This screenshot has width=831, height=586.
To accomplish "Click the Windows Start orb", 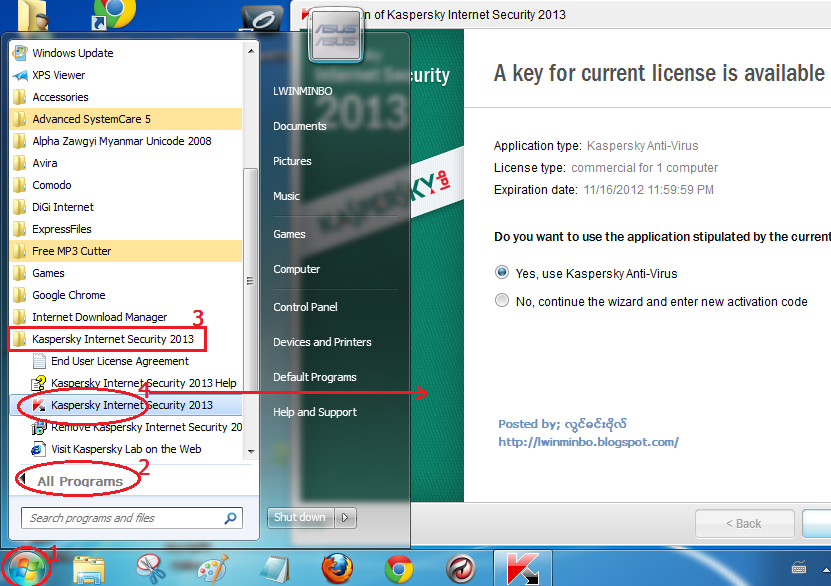I will 25,569.
